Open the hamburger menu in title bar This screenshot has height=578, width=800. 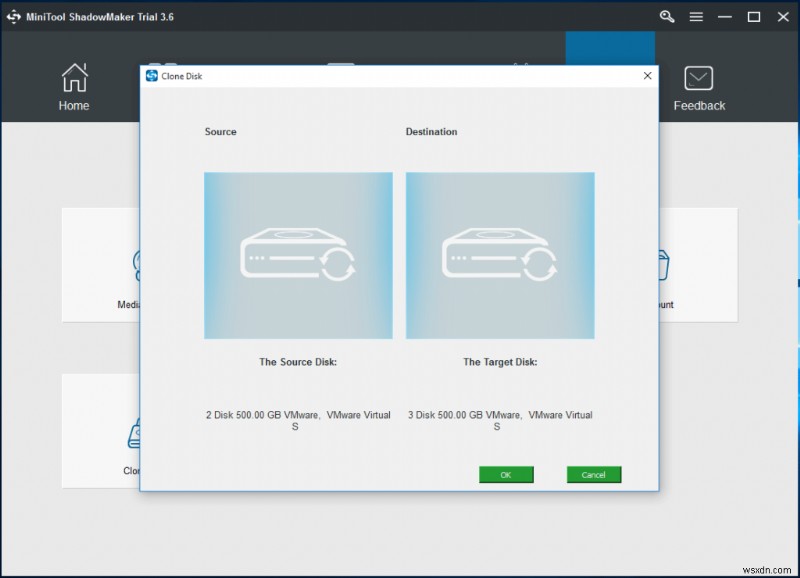pos(696,17)
